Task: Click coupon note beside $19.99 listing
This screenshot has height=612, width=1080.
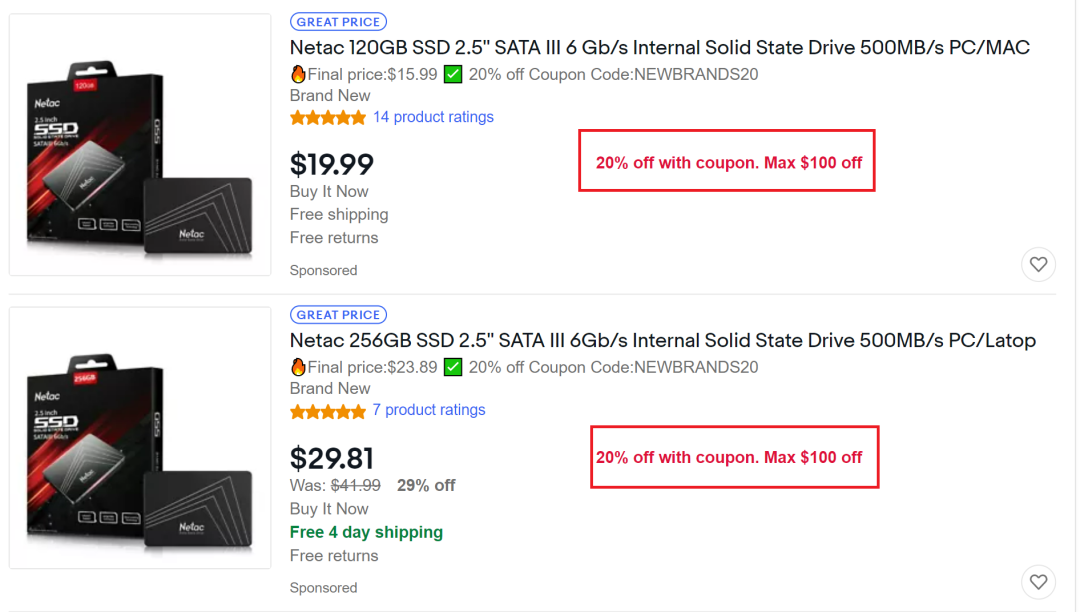Action: point(728,162)
